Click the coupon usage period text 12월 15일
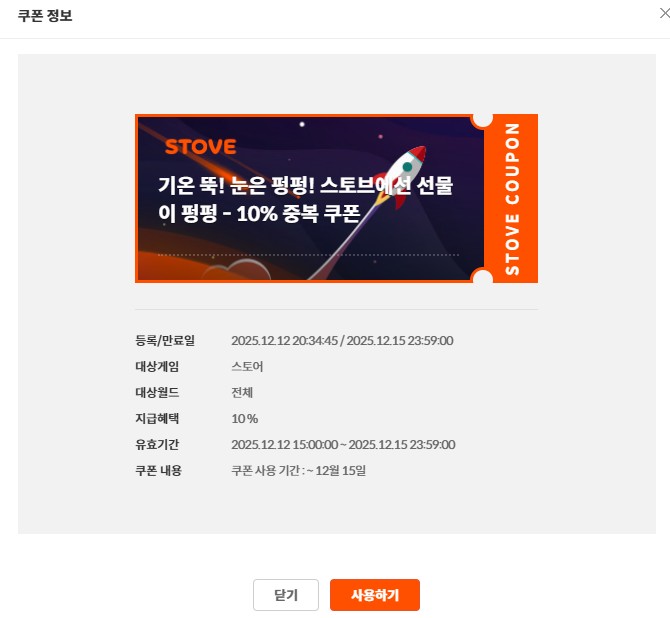 (341, 471)
